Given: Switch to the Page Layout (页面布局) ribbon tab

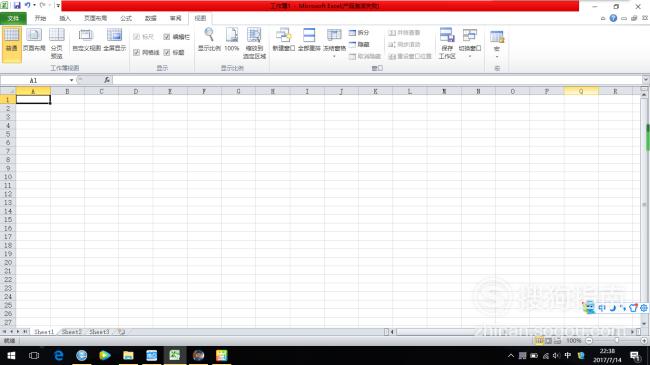Looking at the screenshot, I should coord(95,18).
